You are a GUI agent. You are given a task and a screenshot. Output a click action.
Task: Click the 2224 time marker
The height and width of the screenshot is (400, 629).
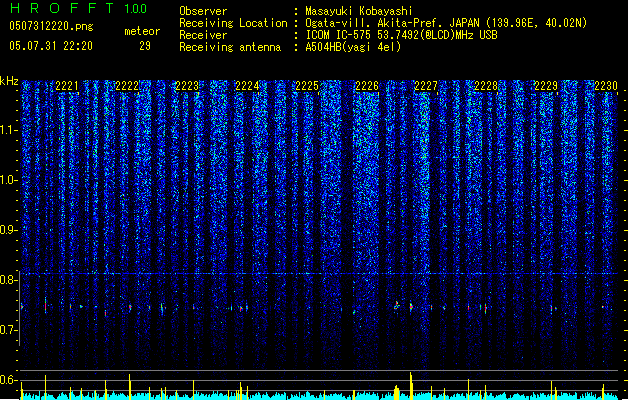247,86
